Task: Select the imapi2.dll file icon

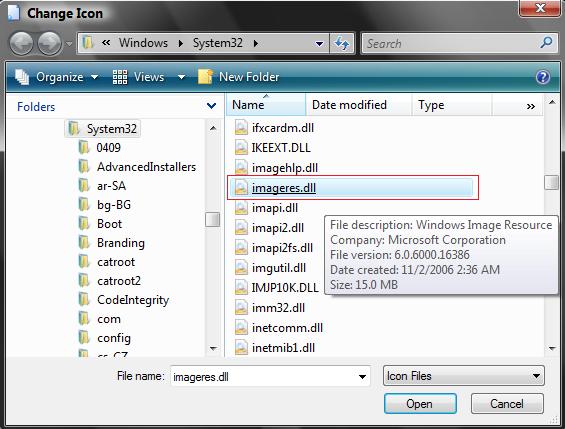Action: [241, 228]
